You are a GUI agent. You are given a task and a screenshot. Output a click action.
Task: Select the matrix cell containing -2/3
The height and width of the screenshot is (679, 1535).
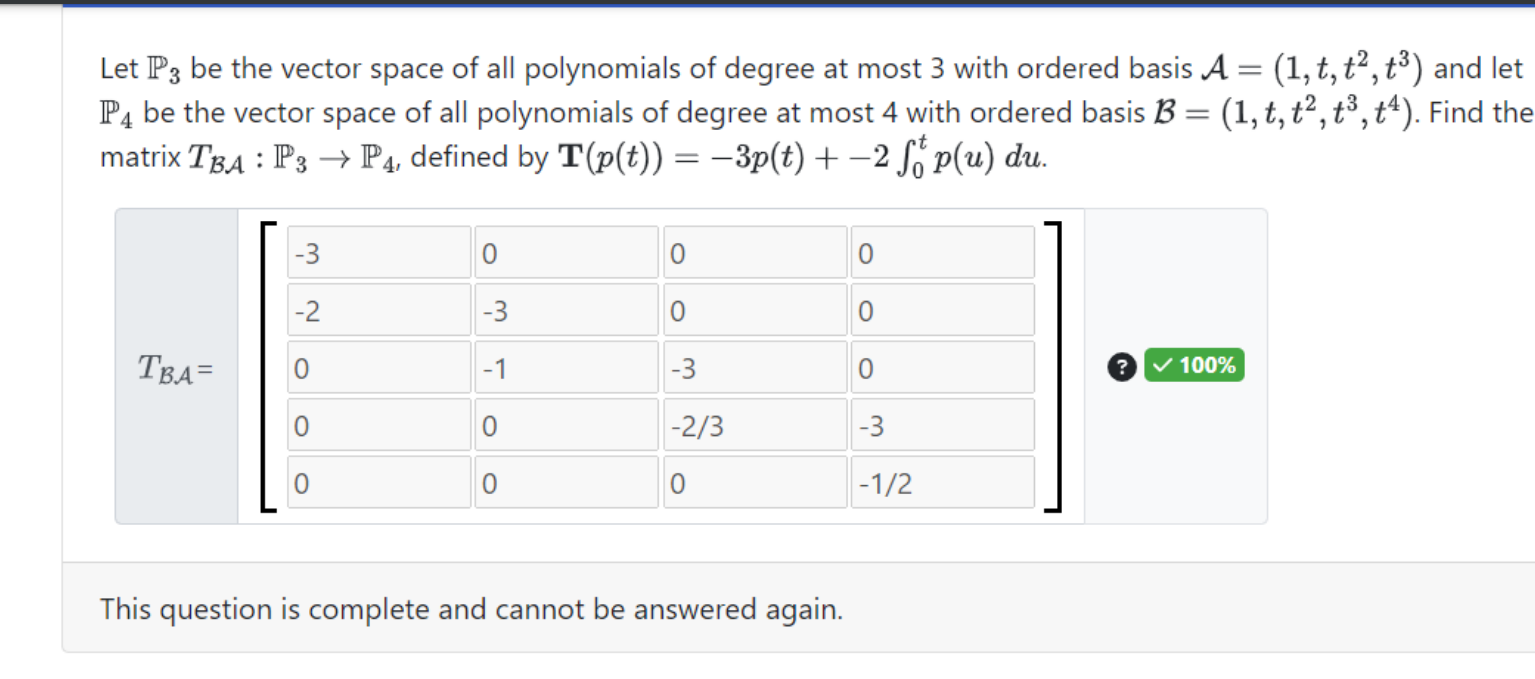click(755, 425)
